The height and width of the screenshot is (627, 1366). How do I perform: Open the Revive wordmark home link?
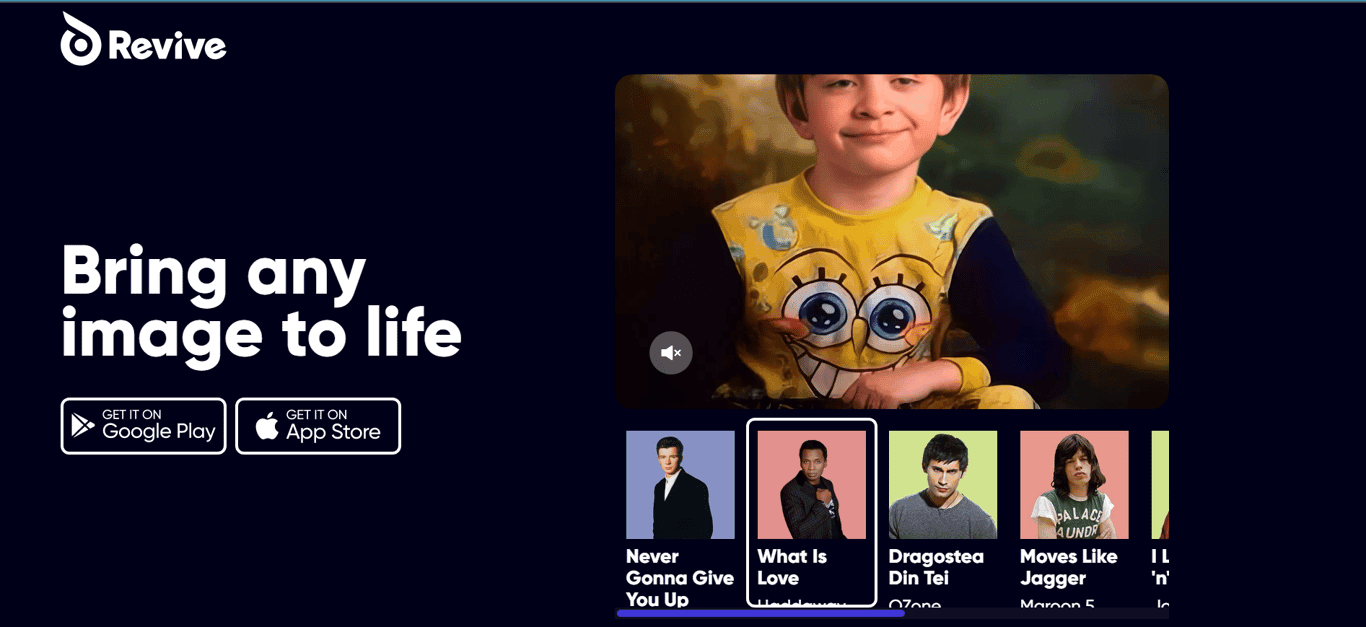coord(167,45)
